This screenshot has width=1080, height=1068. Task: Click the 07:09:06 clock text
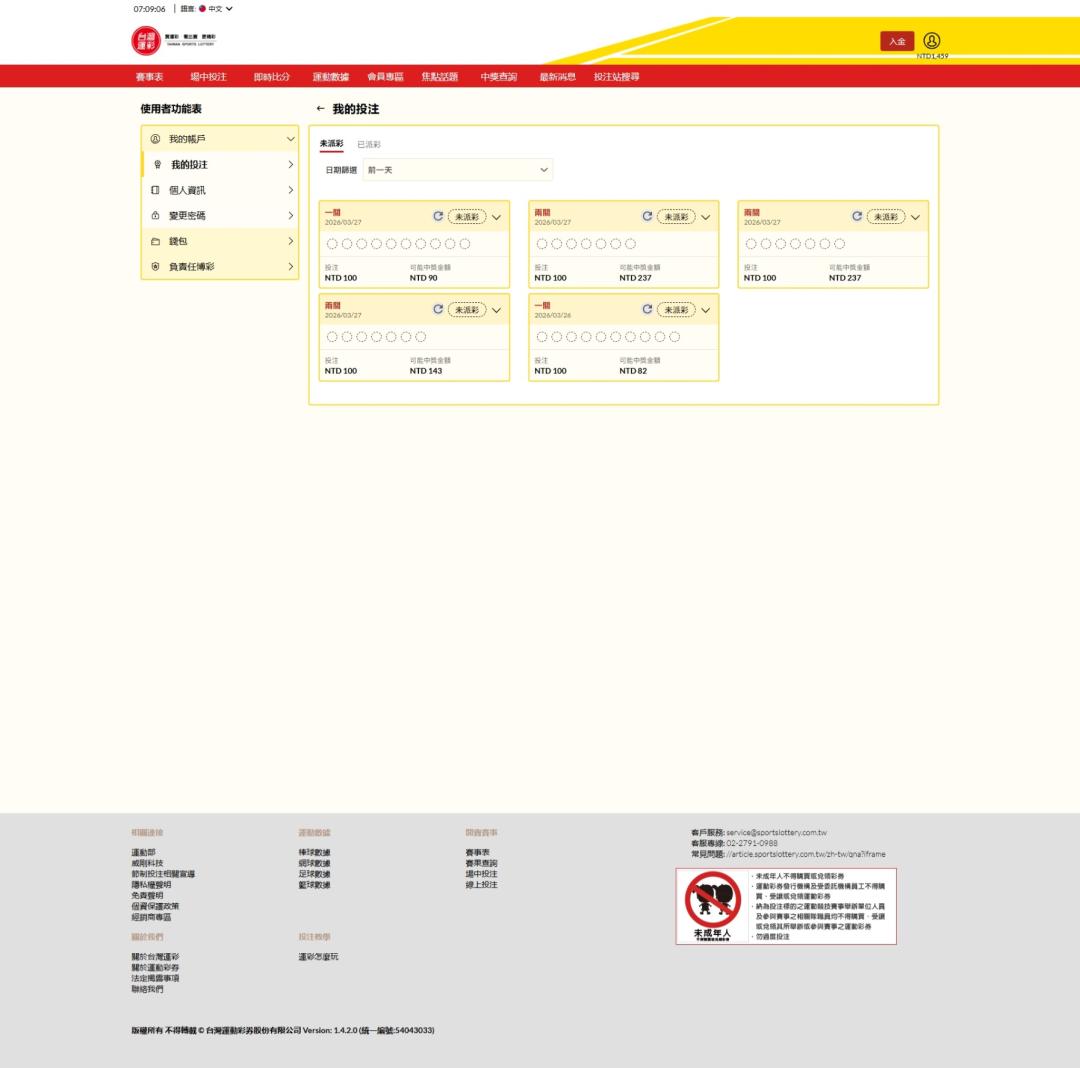coord(149,9)
